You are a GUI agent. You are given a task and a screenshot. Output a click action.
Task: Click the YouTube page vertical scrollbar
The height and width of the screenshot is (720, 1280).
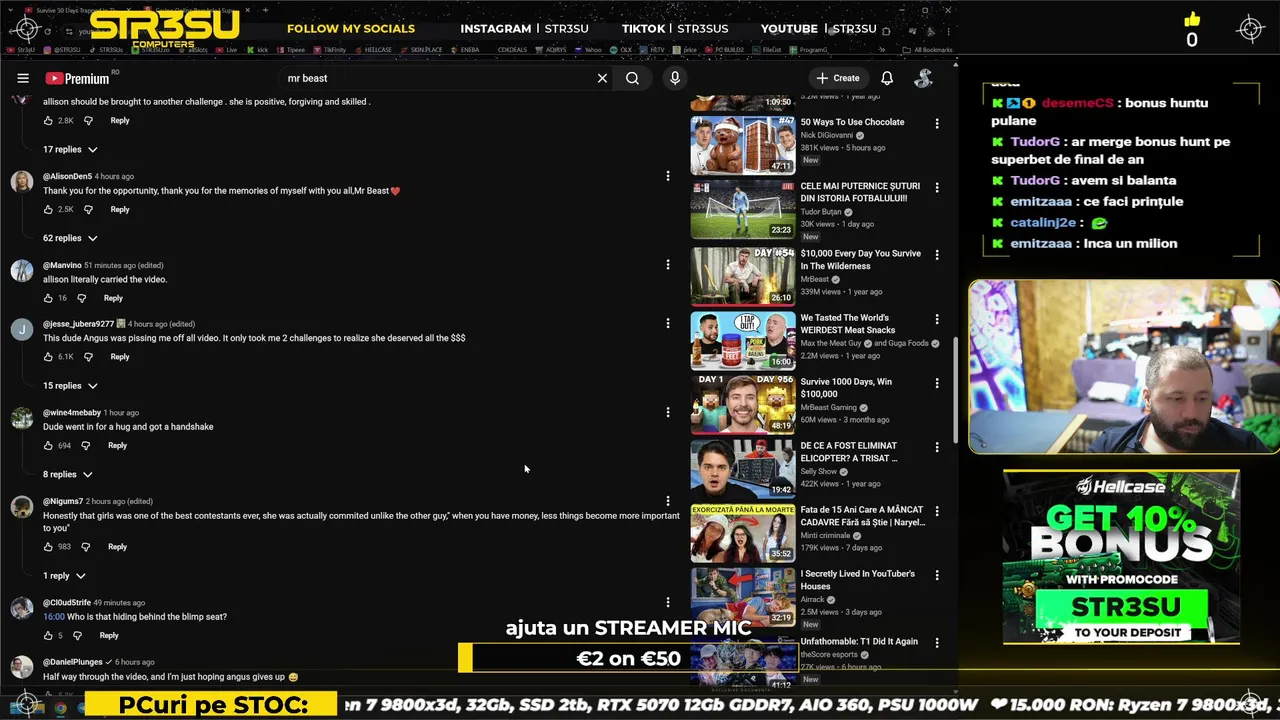[954, 390]
